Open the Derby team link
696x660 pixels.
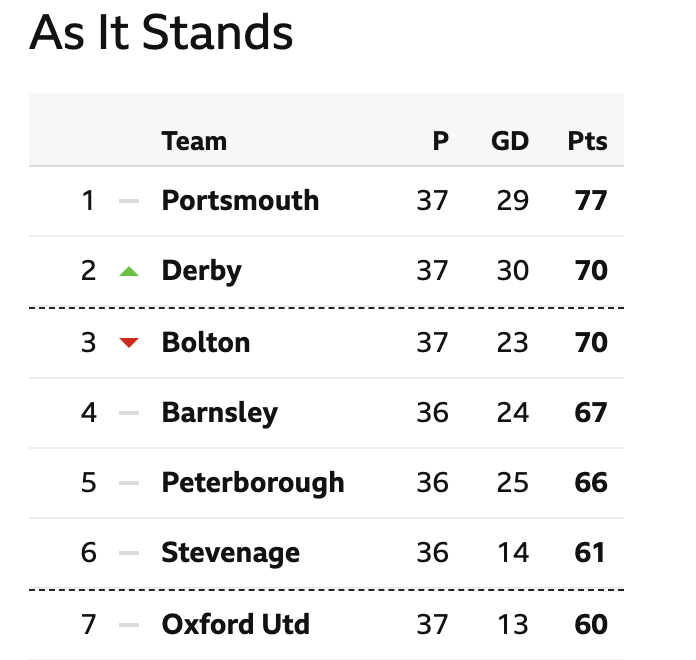pos(202,271)
